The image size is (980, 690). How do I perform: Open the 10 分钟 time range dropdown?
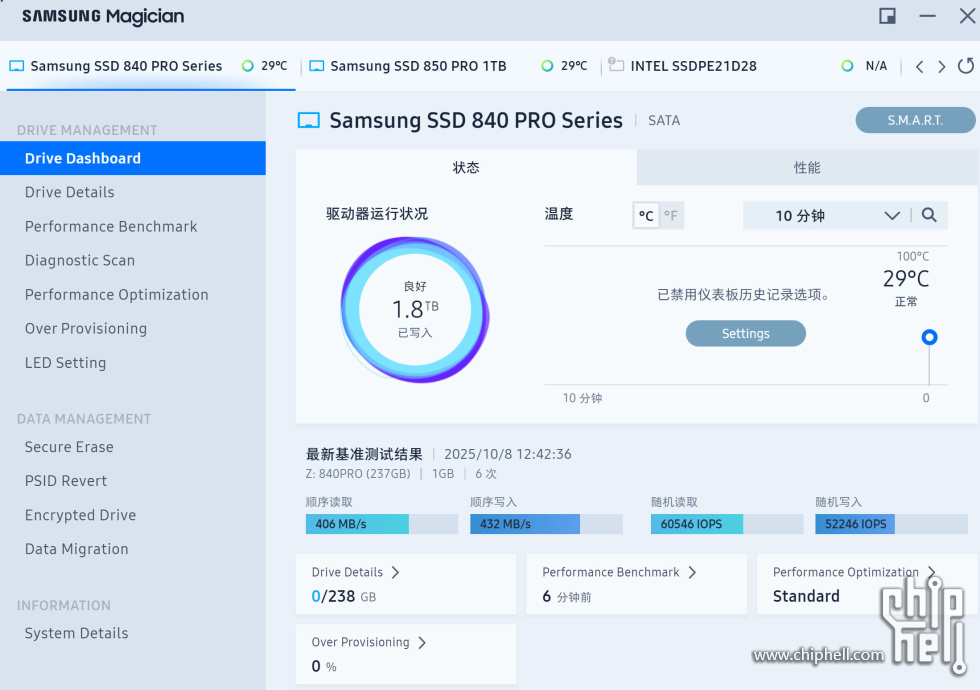coord(826,216)
